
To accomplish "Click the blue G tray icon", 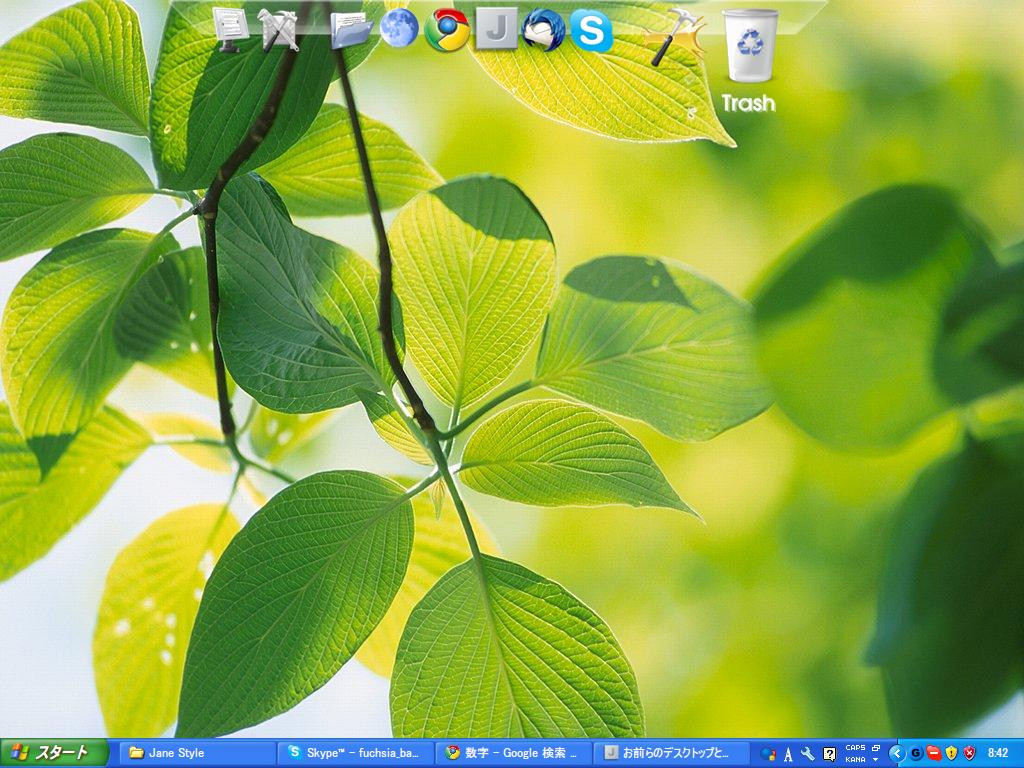I will (x=916, y=754).
